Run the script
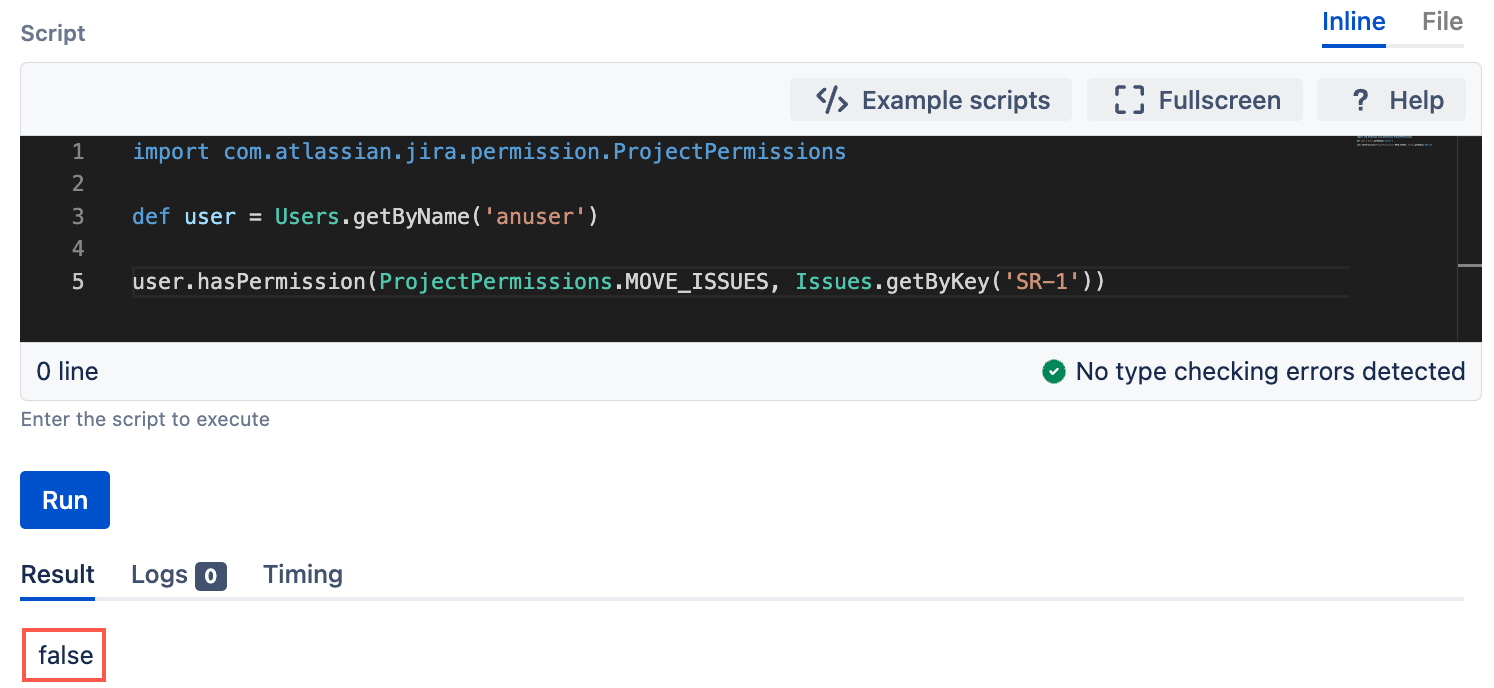The image size is (1494, 688). pyautogui.click(x=65, y=500)
